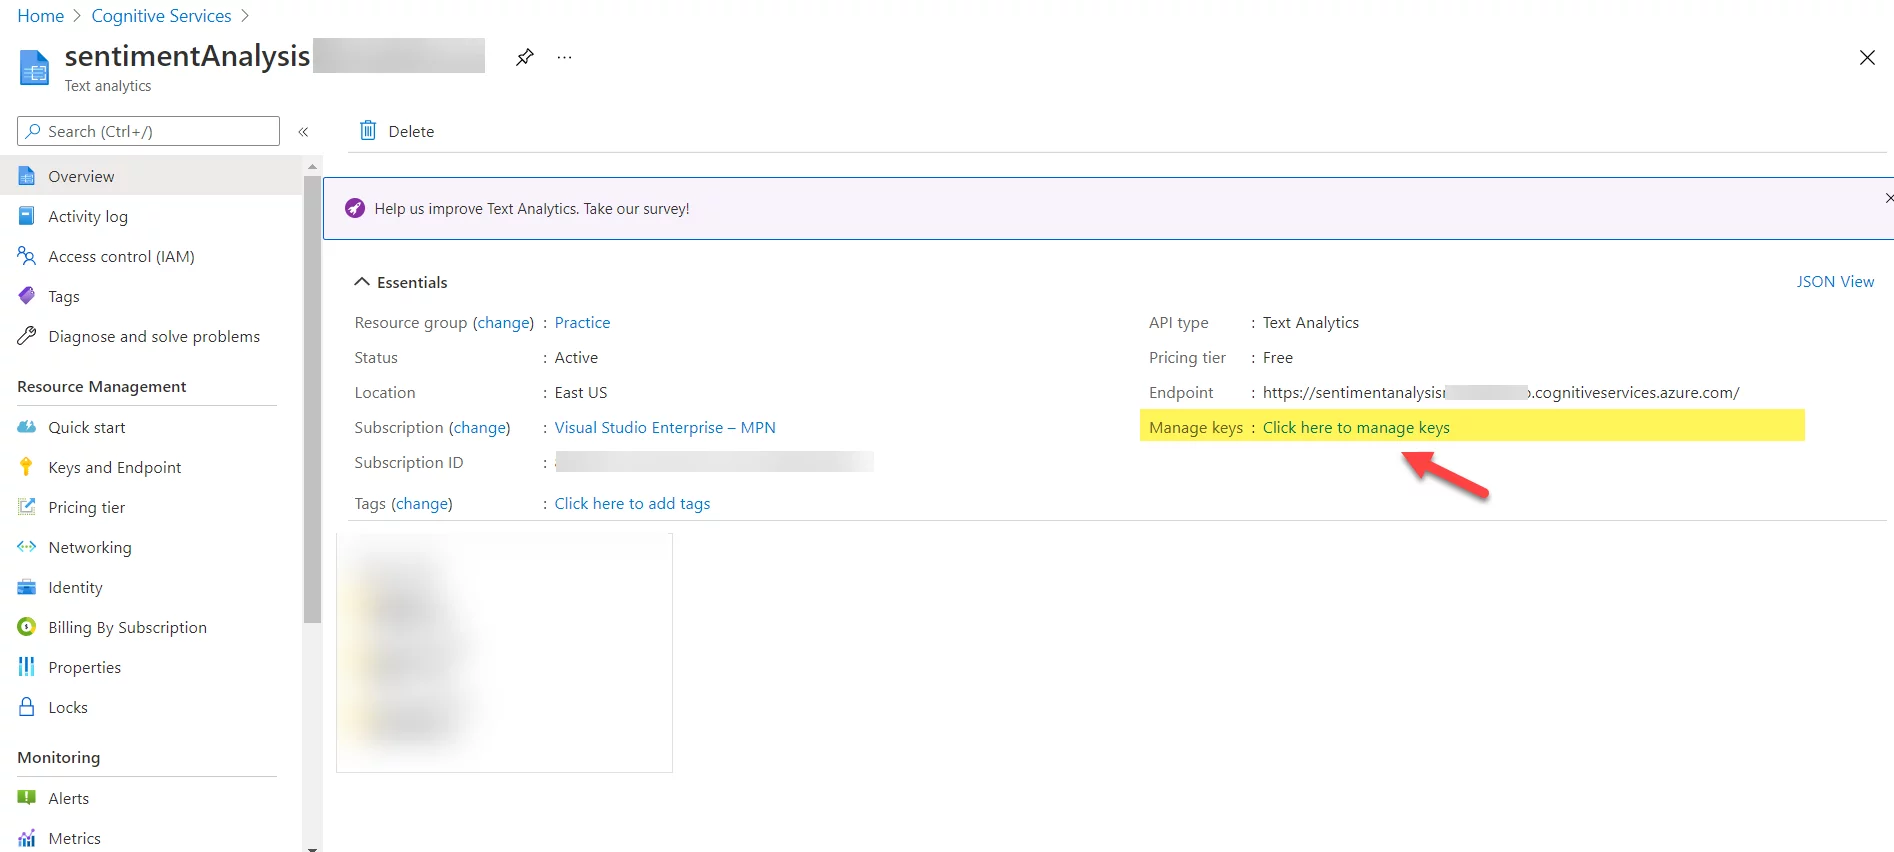Click the Overview icon
The height and width of the screenshot is (852, 1894).
(27, 176)
